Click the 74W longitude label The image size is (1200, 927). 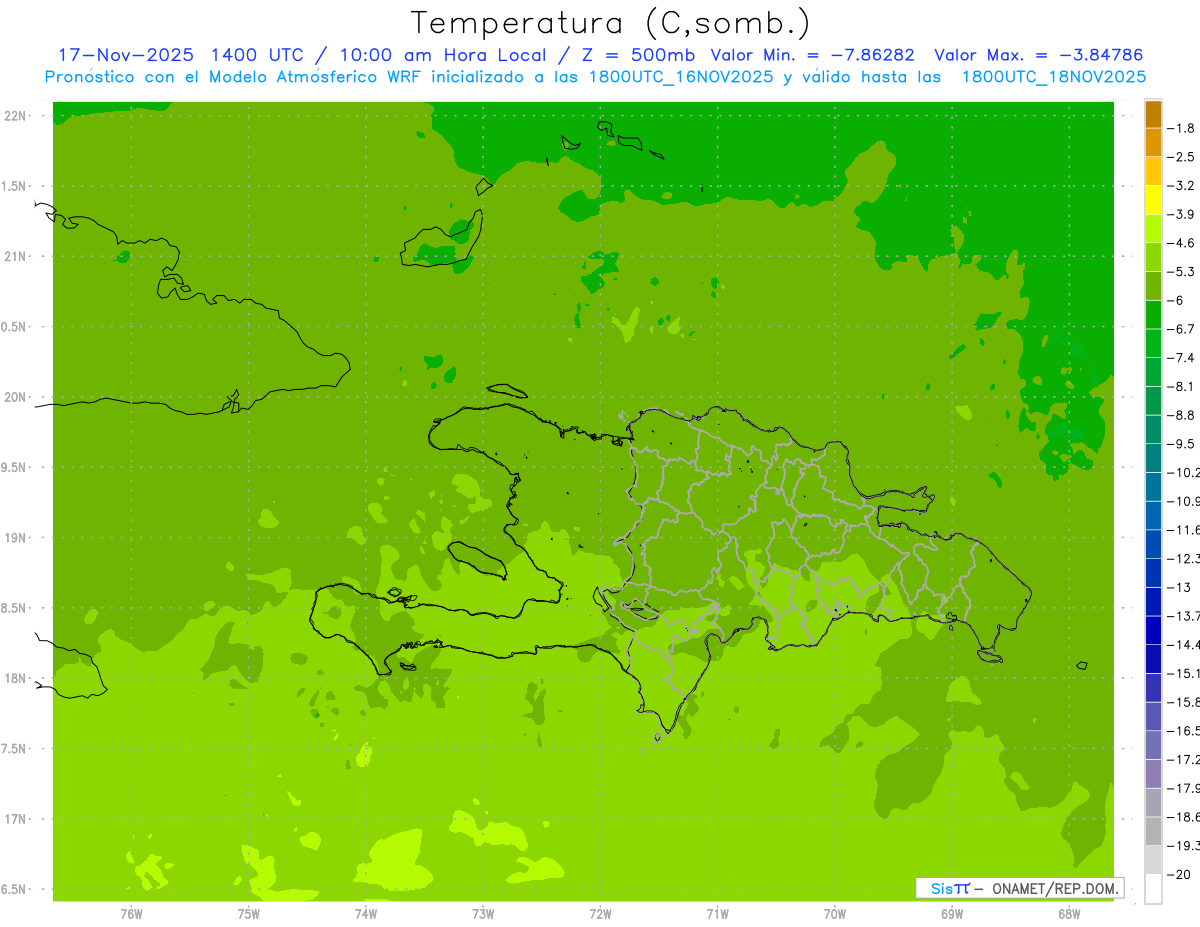pos(365,914)
